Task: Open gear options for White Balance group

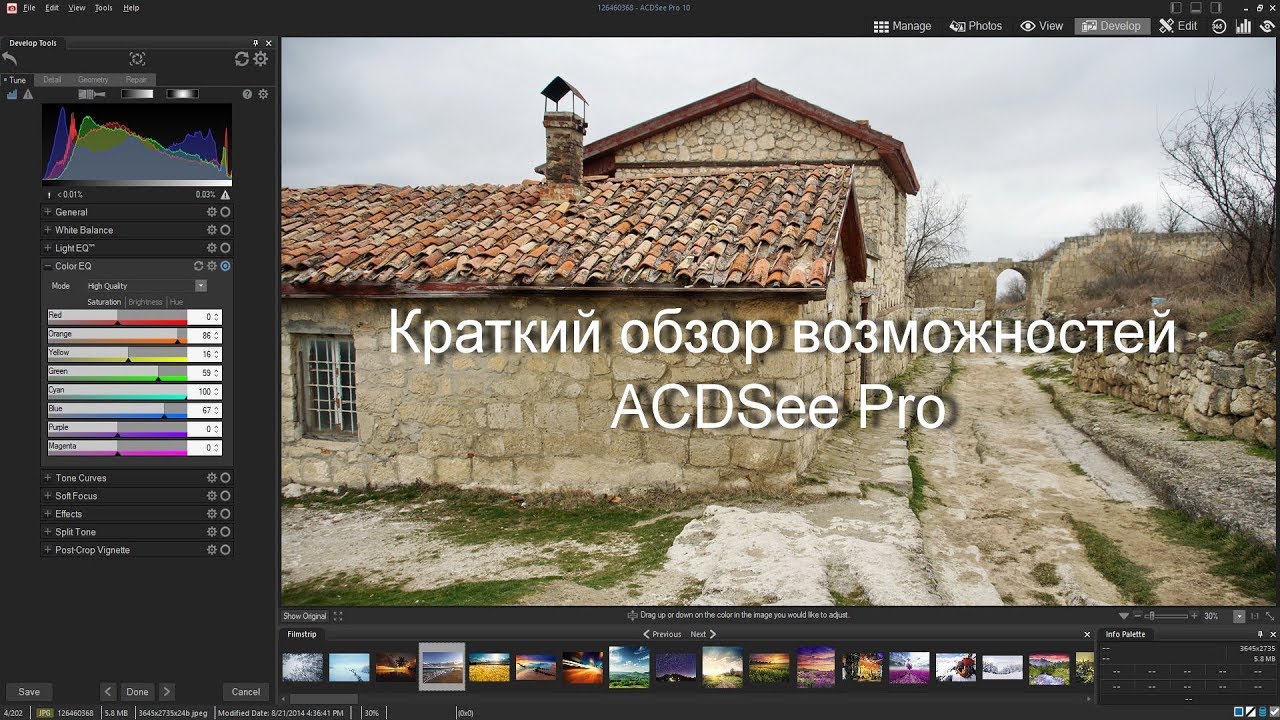Action: pos(211,230)
